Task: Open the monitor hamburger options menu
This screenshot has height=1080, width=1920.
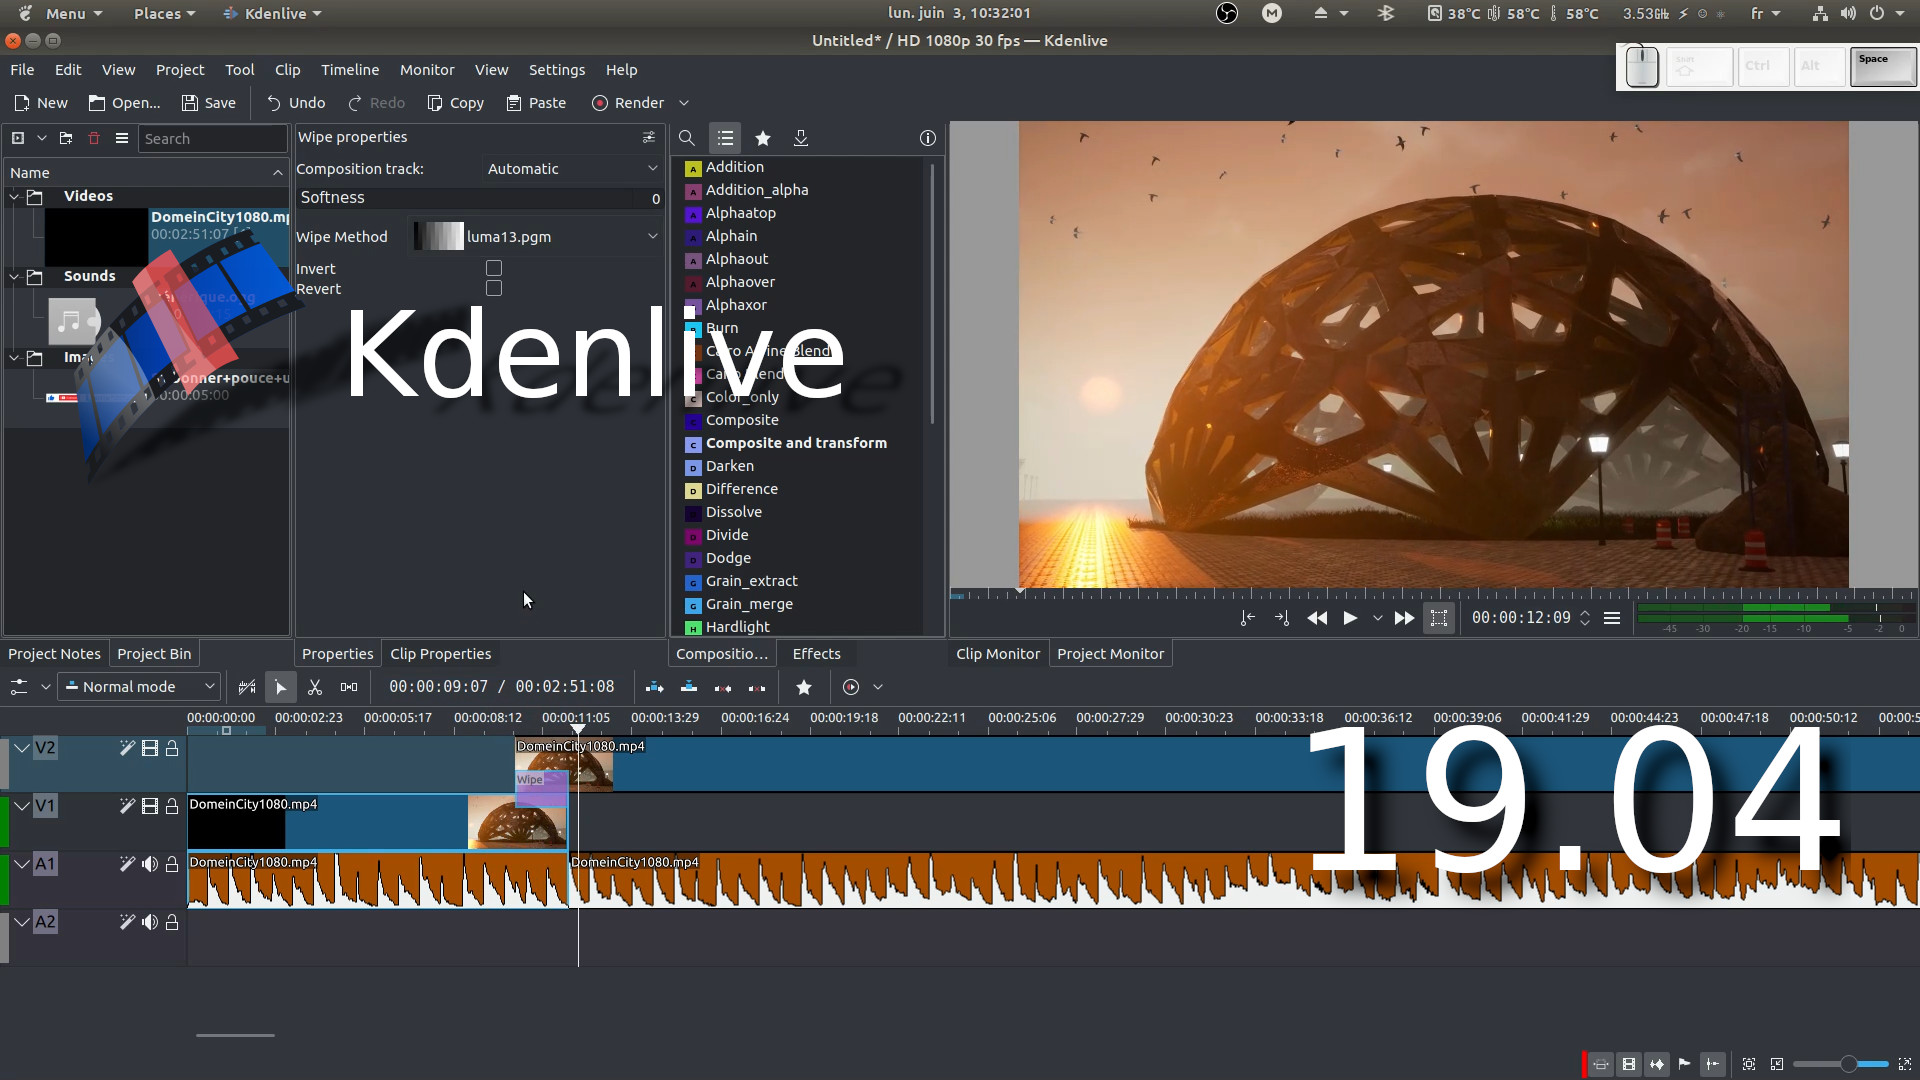Action: click(1612, 618)
